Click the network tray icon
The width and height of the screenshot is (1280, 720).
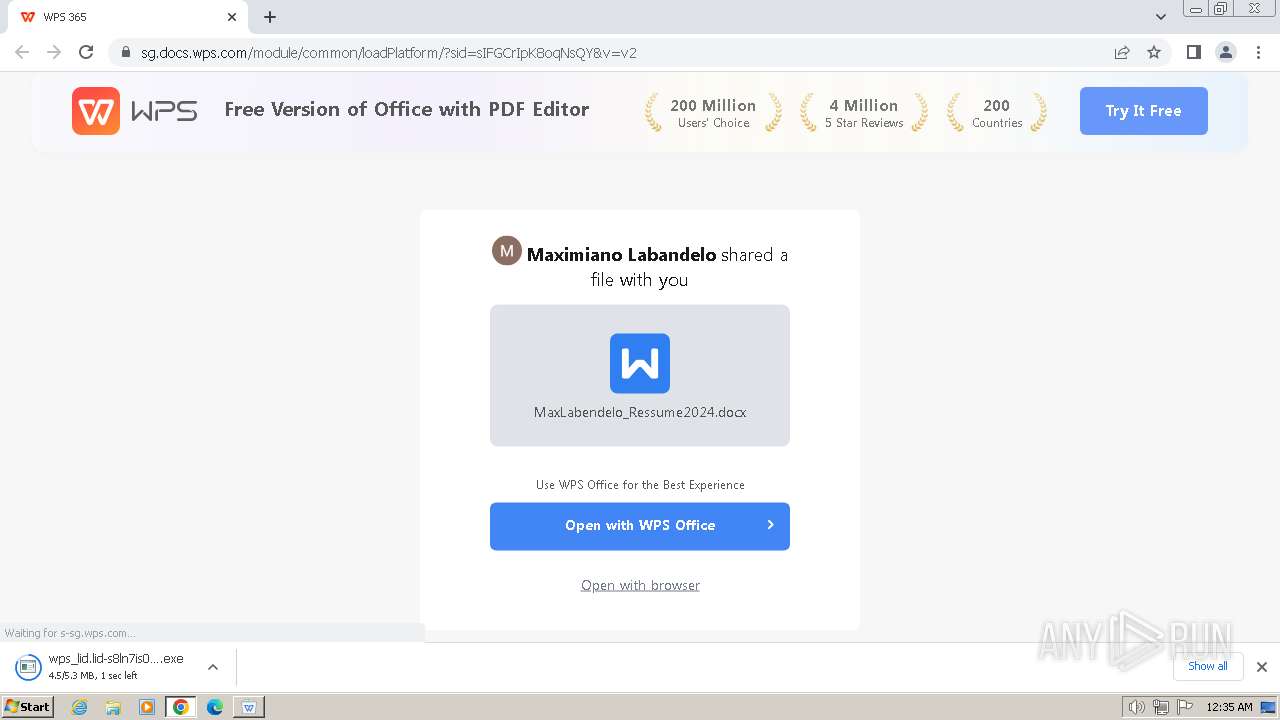1160,707
